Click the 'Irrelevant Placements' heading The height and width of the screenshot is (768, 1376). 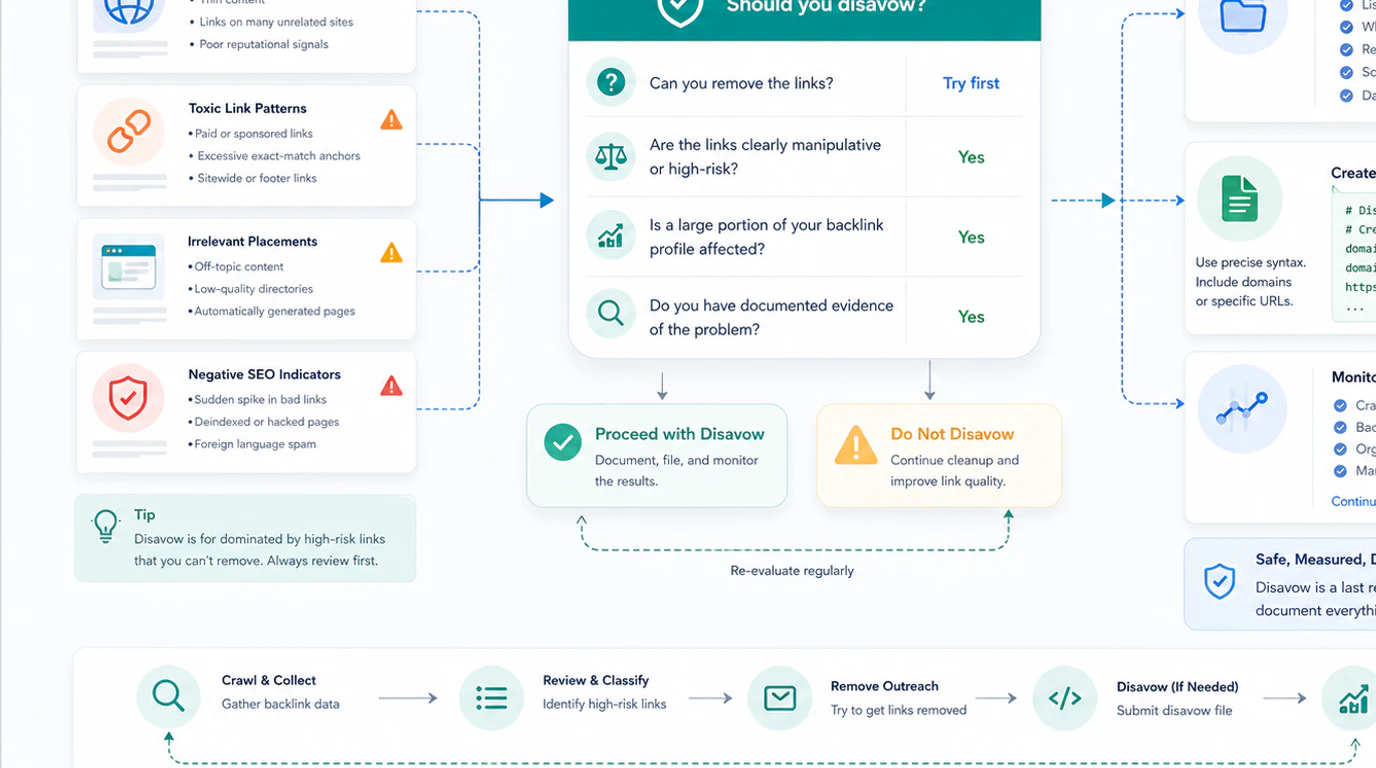pyautogui.click(x=252, y=241)
